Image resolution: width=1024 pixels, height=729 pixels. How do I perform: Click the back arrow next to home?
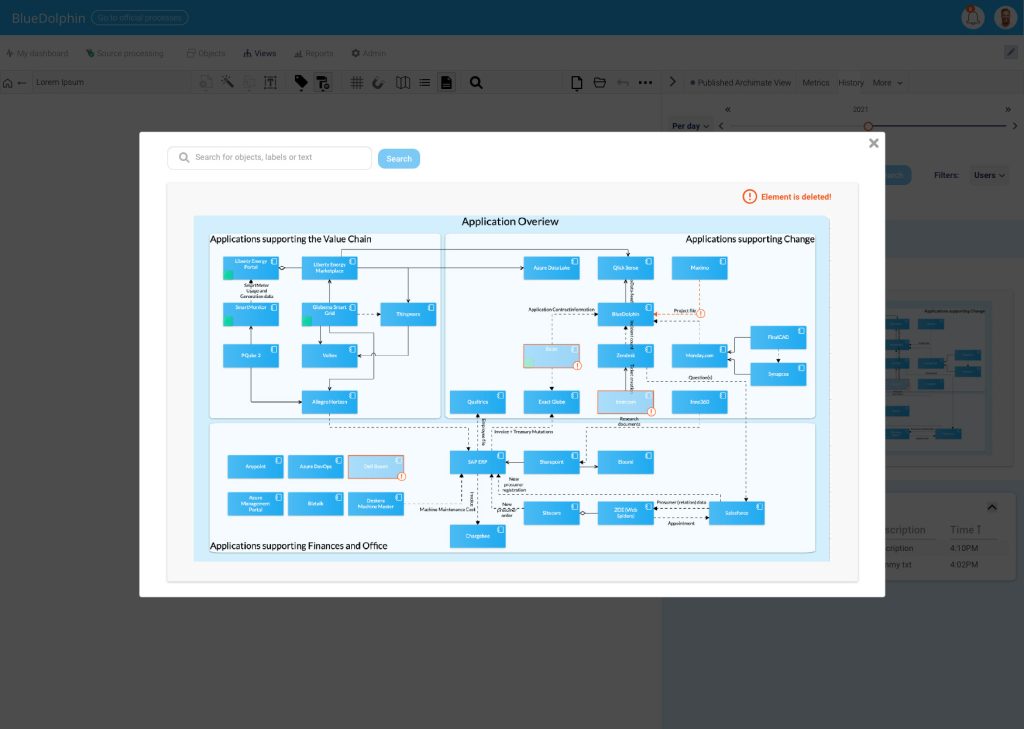tap(22, 83)
